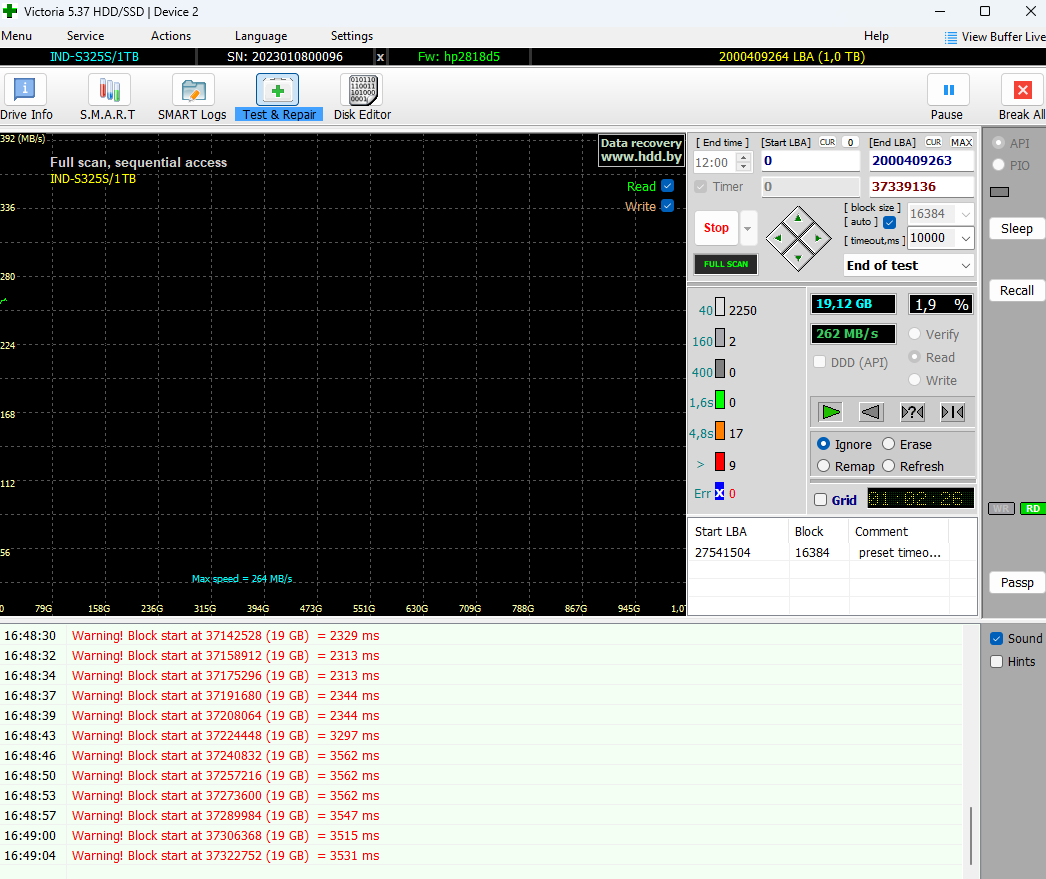
Task: Click the left arrow on navigation diamond
Action: pyautogui.click(x=778, y=238)
